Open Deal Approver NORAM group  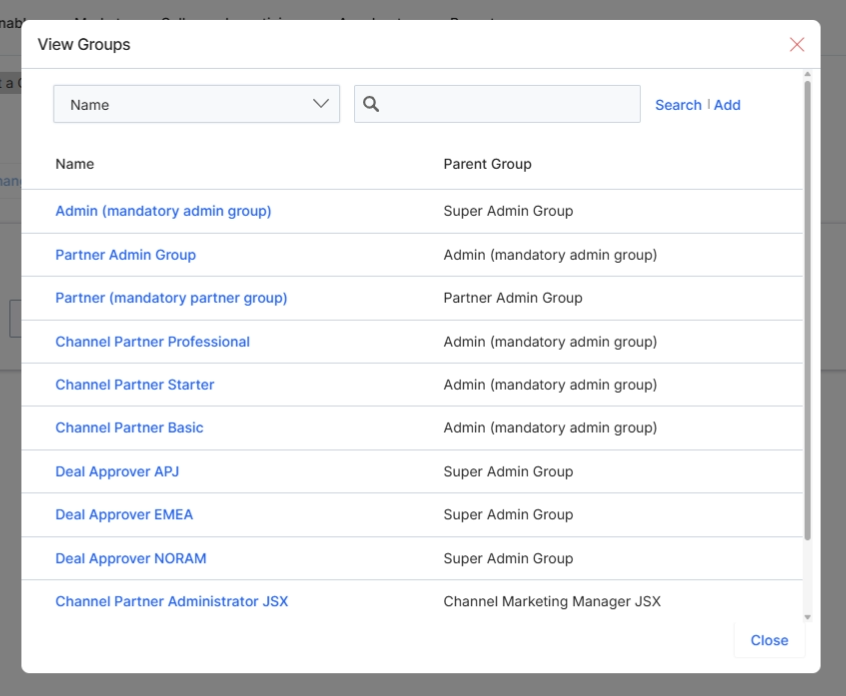[x=131, y=558]
